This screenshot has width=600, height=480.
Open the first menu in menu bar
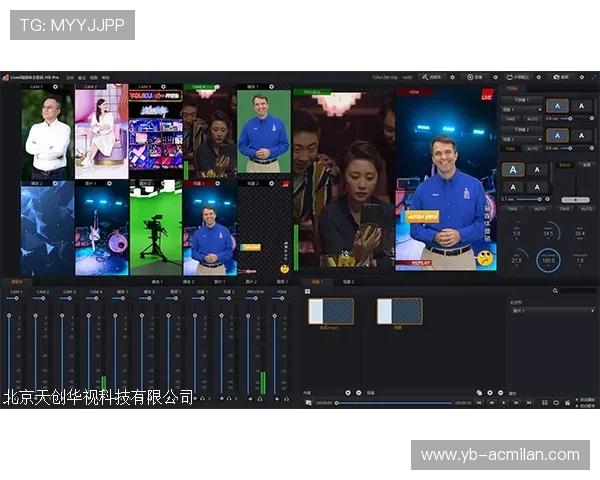point(68,76)
